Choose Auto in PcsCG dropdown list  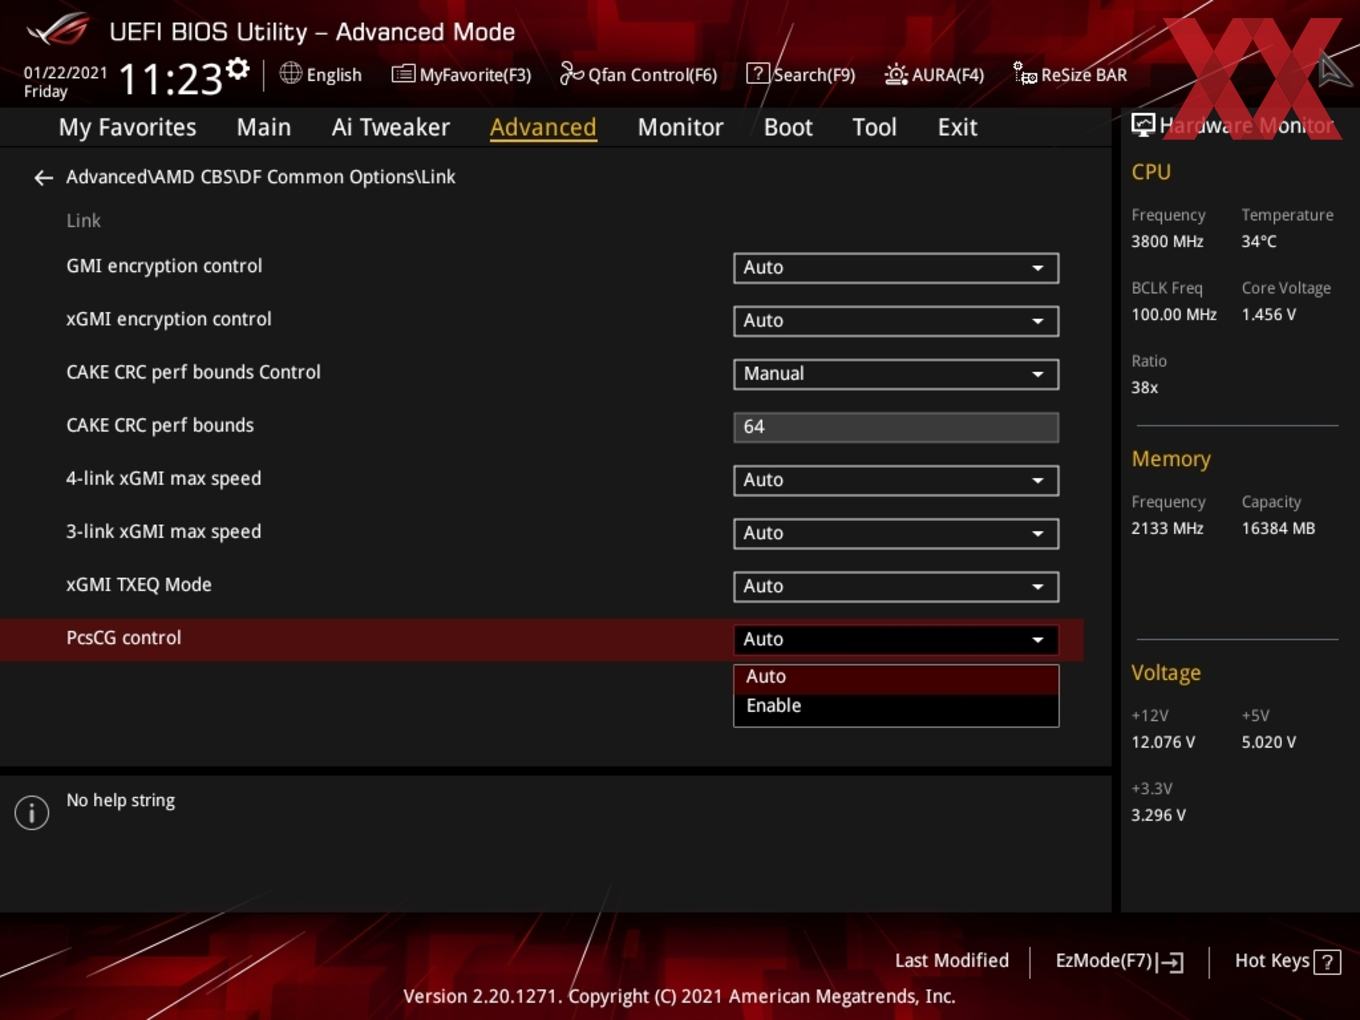point(896,677)
